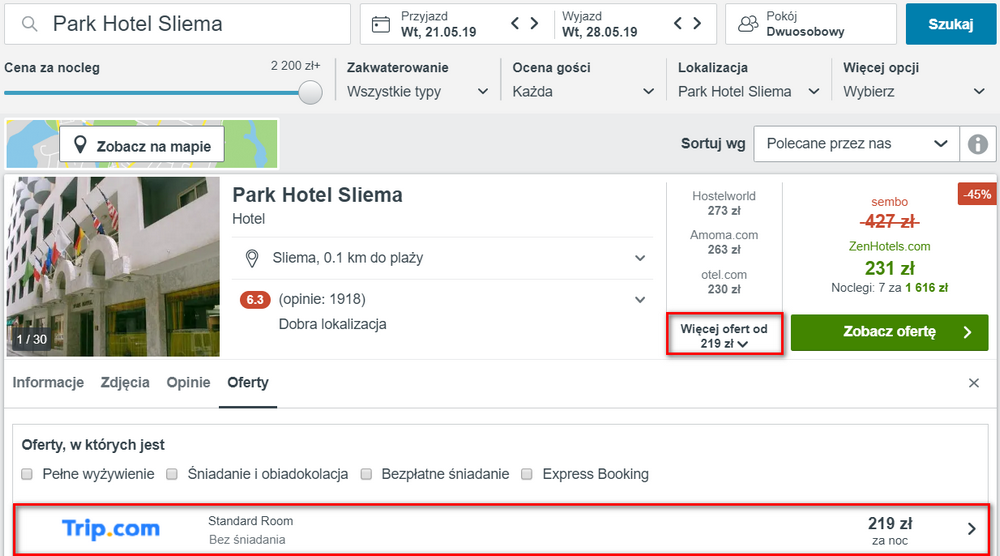Enable Pełne wyżywienie checkbox
The image size is (1000, 556).
pyautogui.click(x=27, y=474)
